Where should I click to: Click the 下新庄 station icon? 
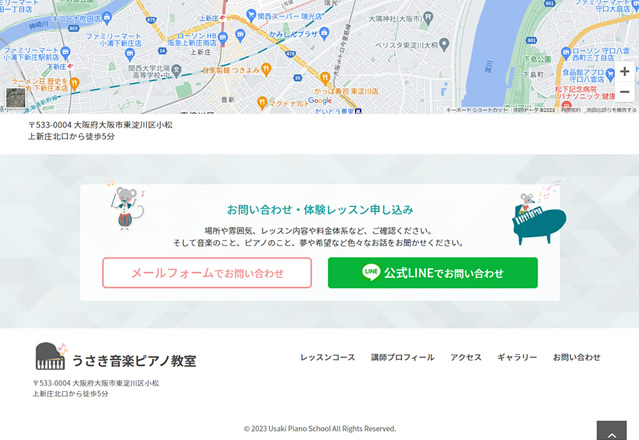[70, 66]
